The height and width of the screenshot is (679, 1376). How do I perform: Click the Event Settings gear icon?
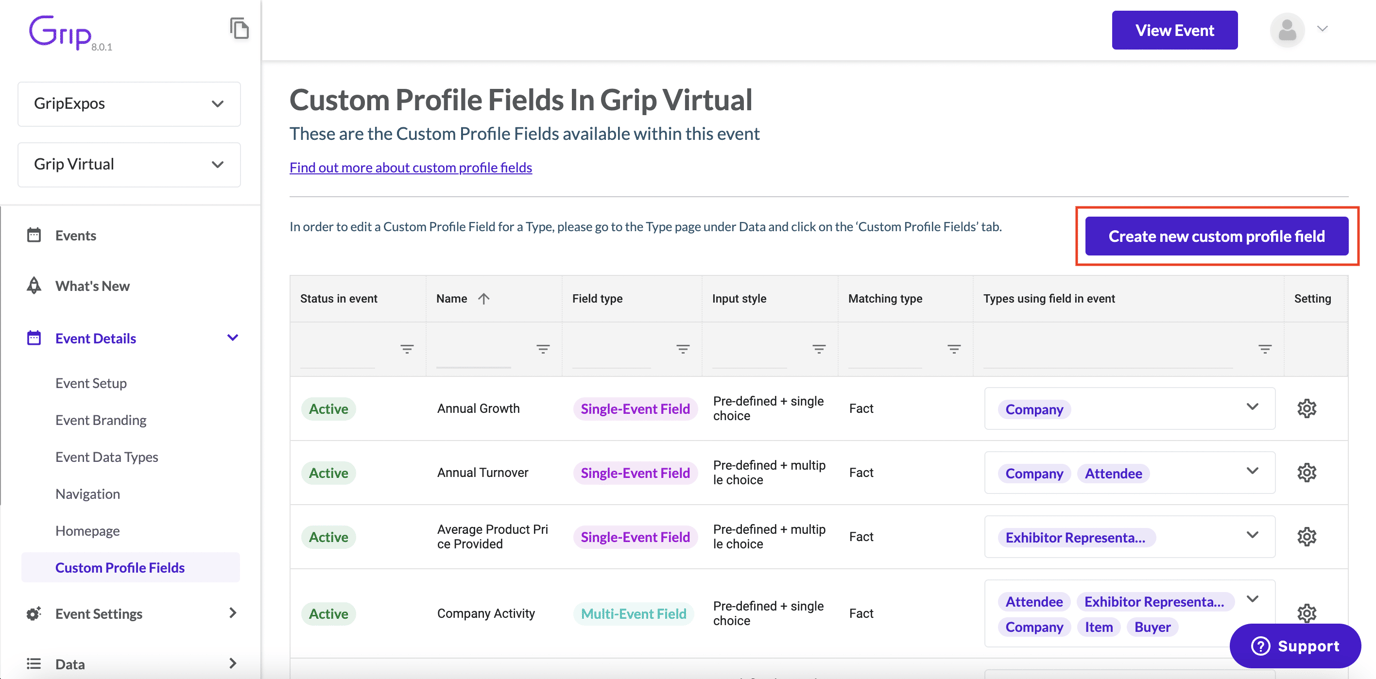coord(34,613)
